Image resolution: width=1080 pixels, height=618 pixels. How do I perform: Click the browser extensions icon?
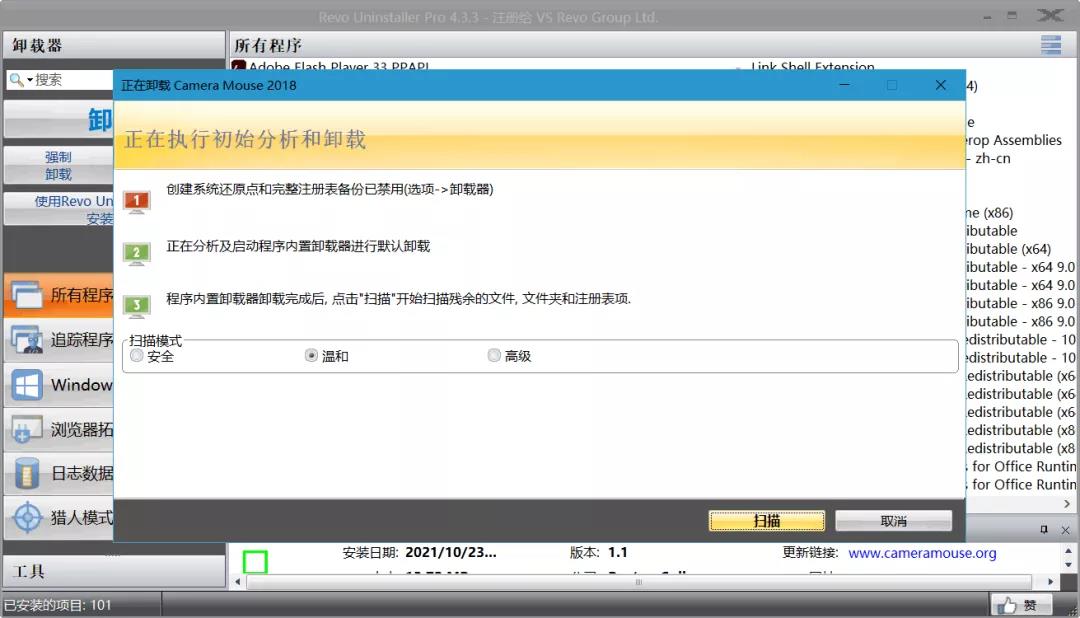[x=27, y=429]
